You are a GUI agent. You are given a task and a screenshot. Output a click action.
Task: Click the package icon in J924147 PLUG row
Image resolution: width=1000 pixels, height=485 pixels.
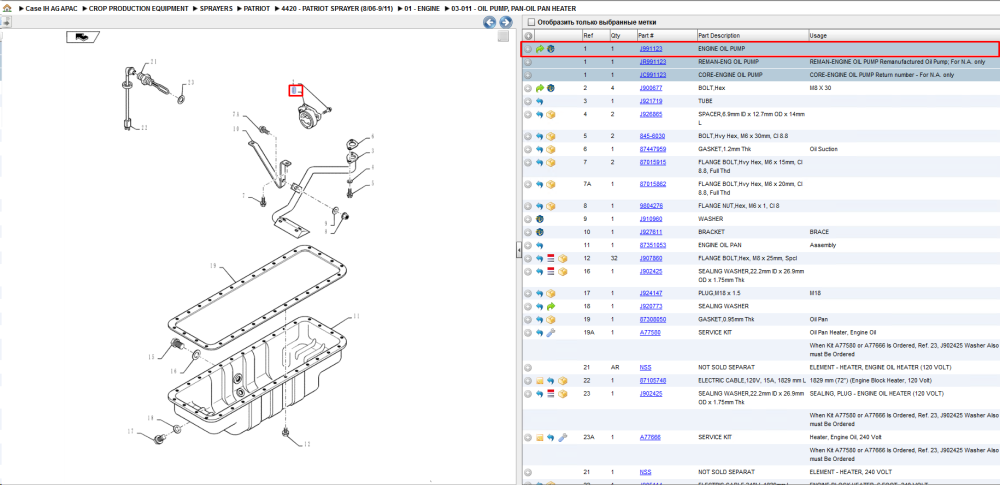coord(550,294)
